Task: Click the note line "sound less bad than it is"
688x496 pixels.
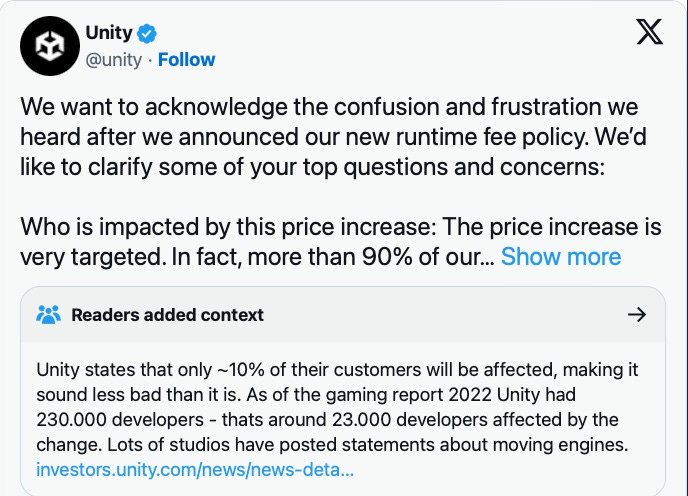Action: click(x=139, y=395)
